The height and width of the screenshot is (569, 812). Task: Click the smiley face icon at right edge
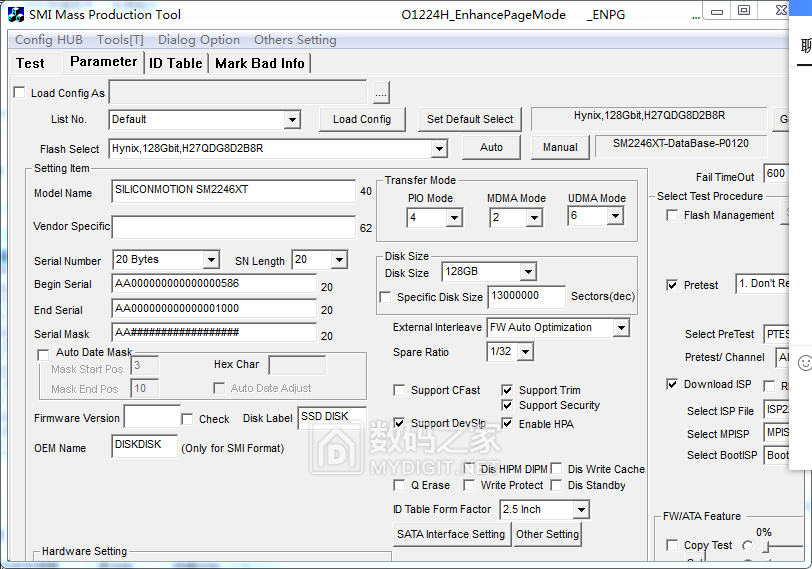coord(805,363)
